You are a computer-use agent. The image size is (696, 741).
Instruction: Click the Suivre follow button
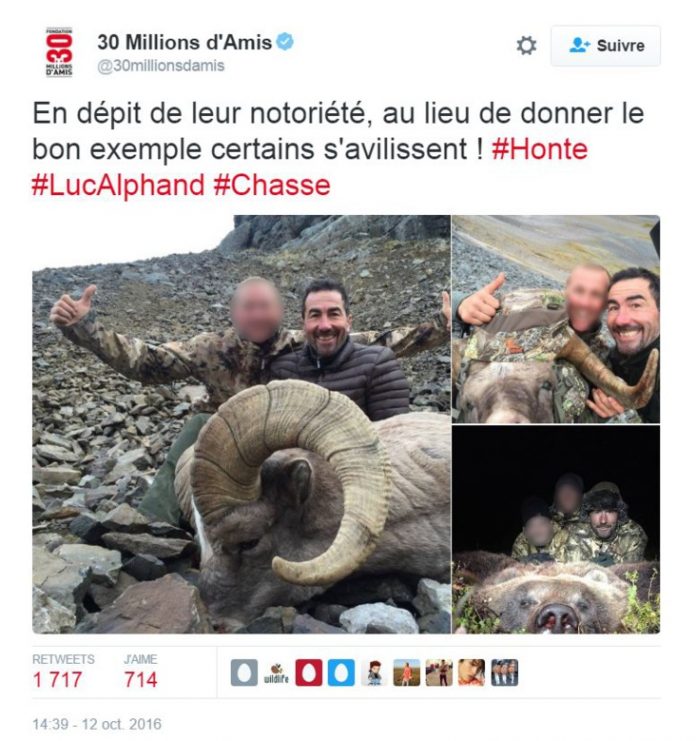click(x=605, y=46)
